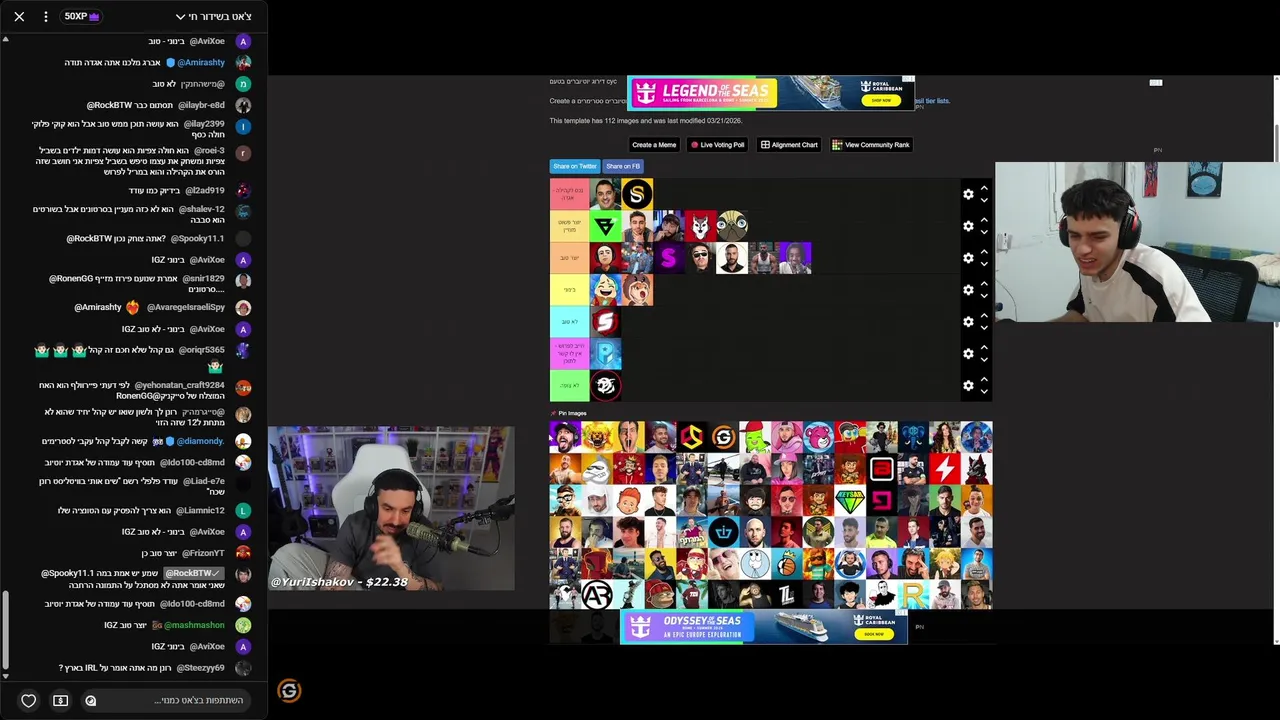This screenshot has height=720, width=1280.
Task: Pick the red lightning bolt image in pool
Action: point(945,468)
